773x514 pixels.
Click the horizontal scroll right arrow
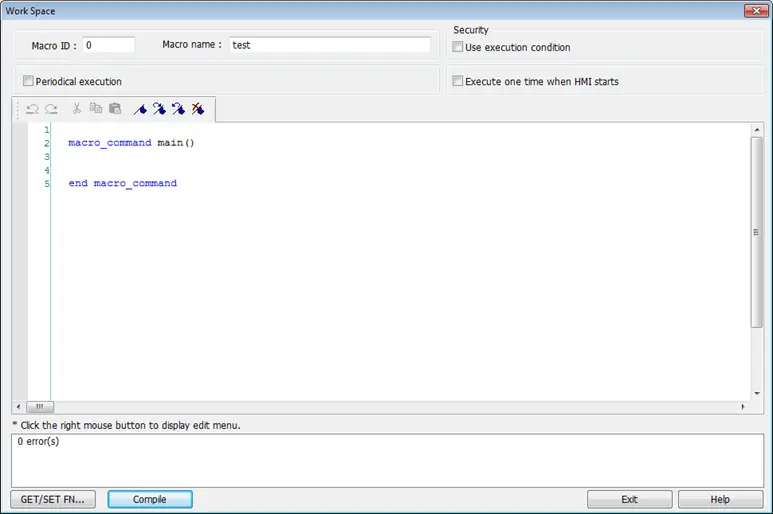point(743,407)
